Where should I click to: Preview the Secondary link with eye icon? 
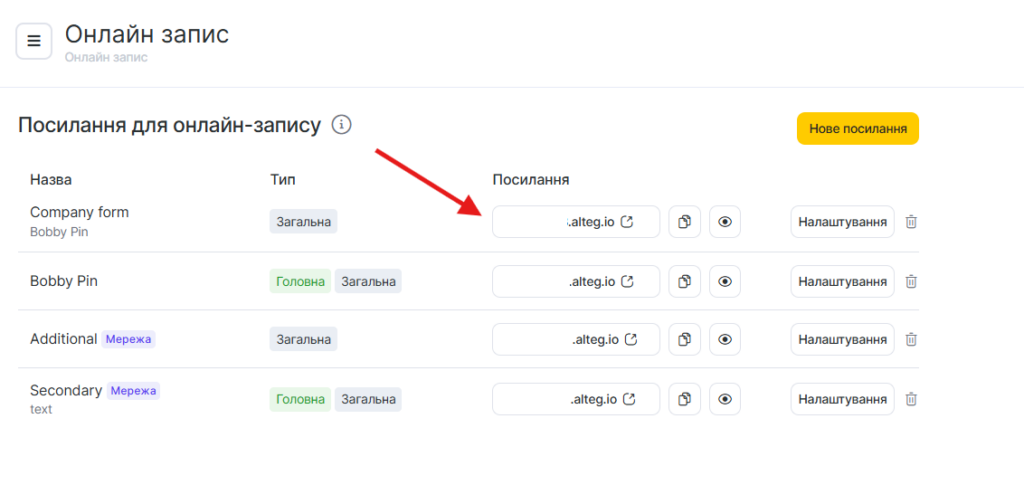pos(725,399)
